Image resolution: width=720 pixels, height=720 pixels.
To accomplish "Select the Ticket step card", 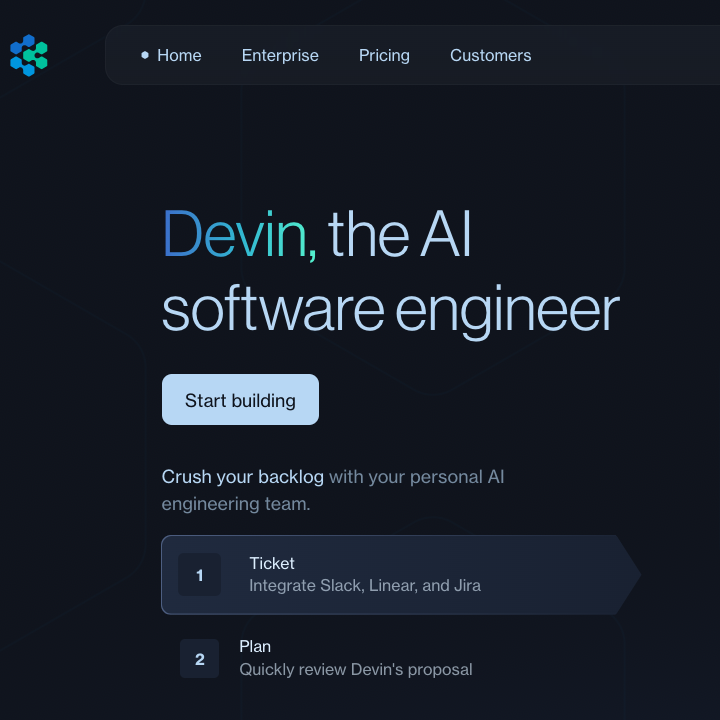I will pyautogui.click(x=401, y=574).
